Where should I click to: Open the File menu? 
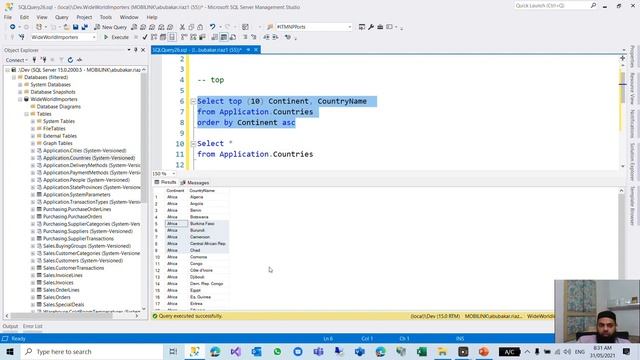(8, 17)
